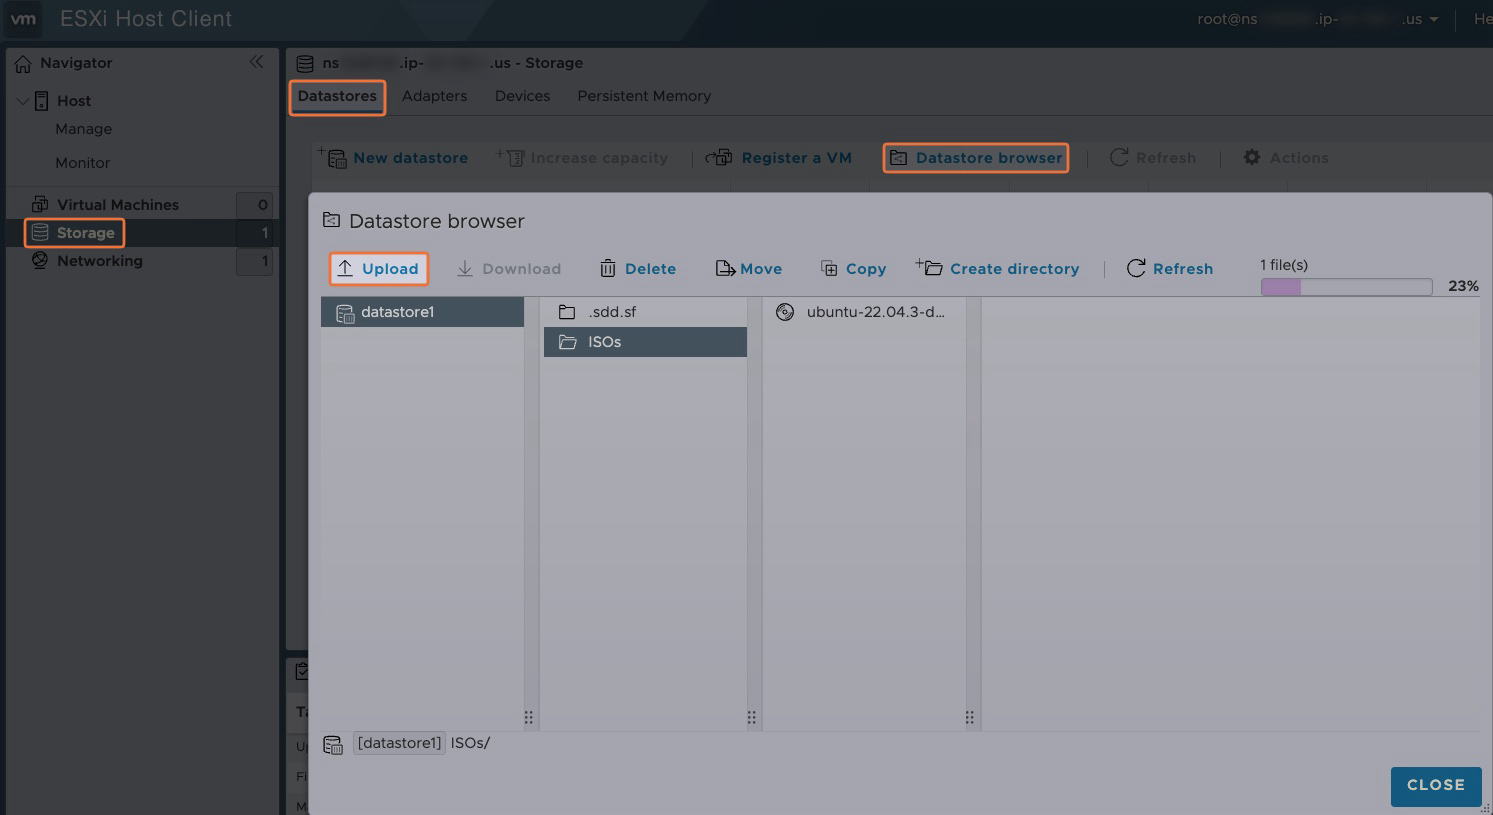Screen dimensions: 1493x815
Task: Click the Delete trash button
Action: tap(638, 269)
